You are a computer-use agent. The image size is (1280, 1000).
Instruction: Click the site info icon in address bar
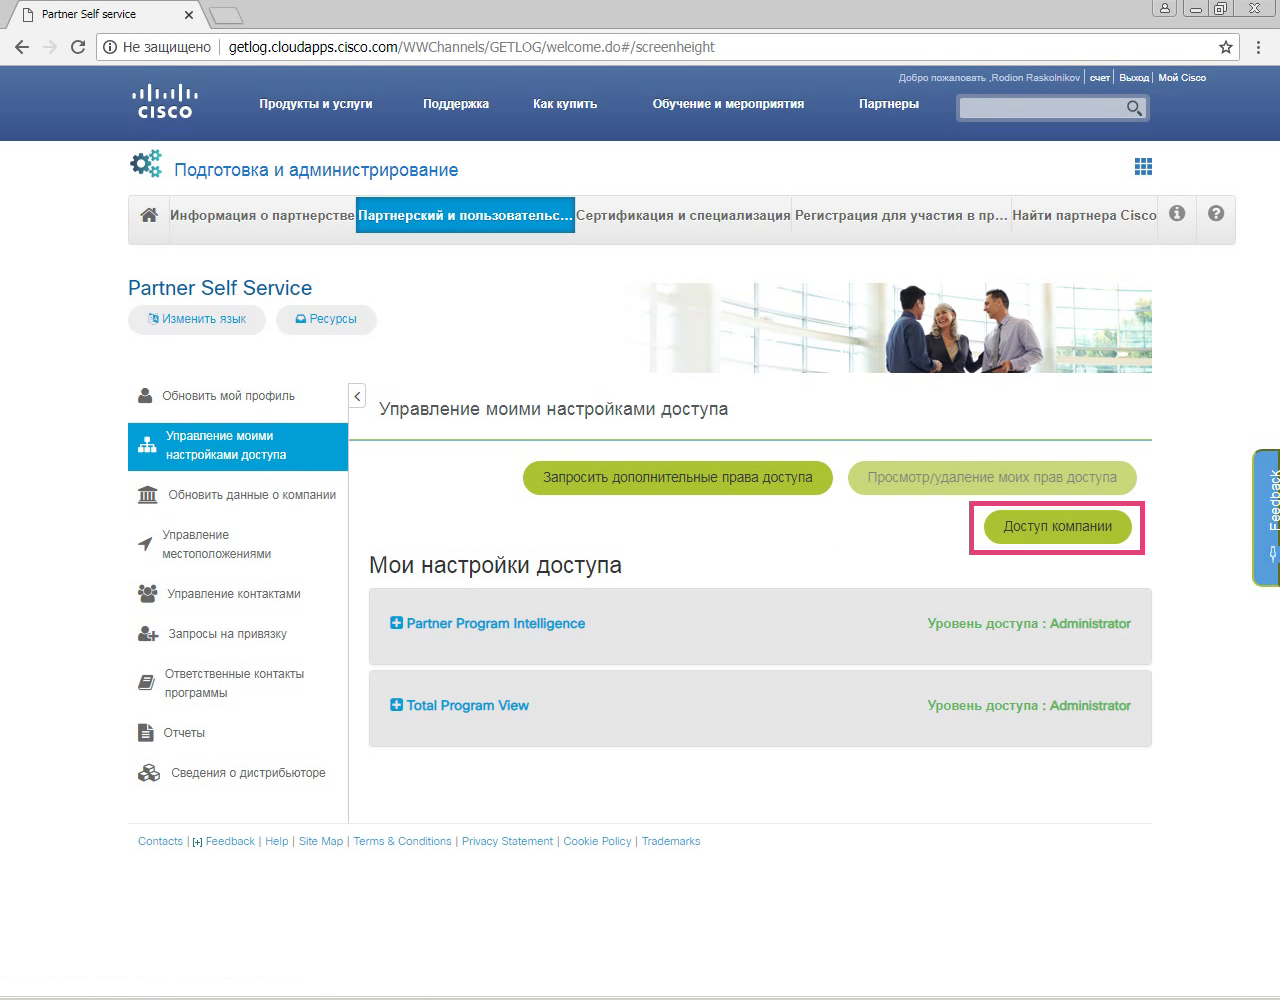[x=109, y=47]
